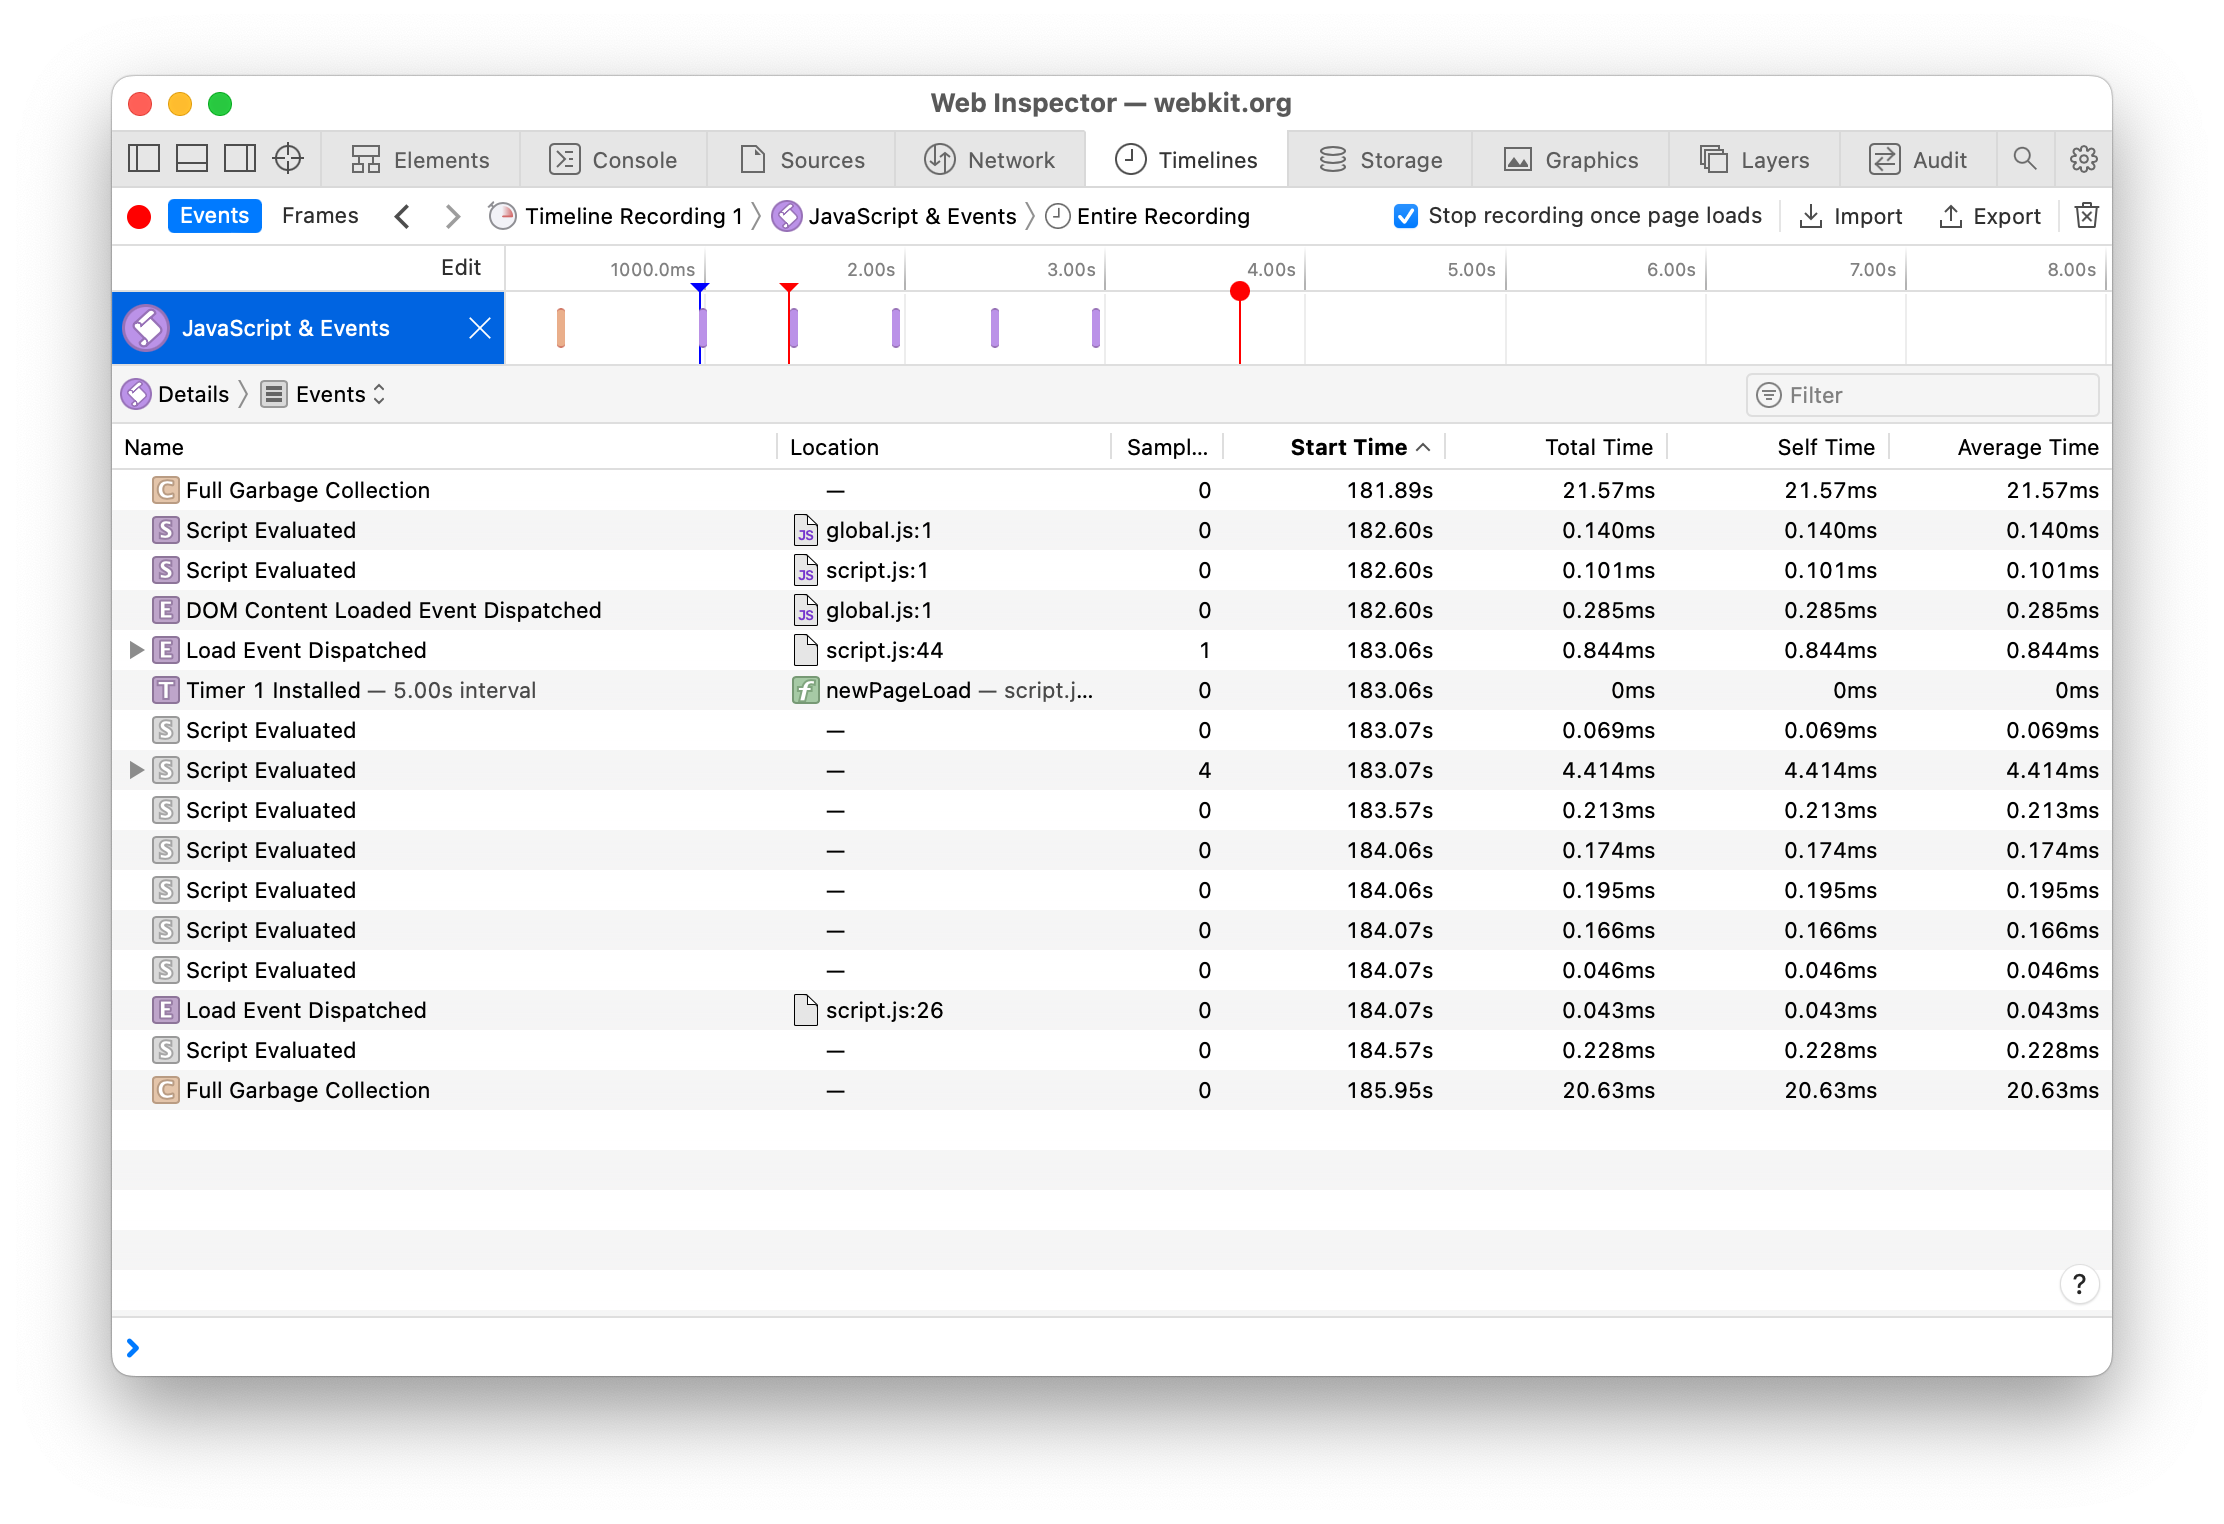Switch to the Network tab
Image resolution: width=2224 pixels, height=1524 pixels.
point(990,160)
